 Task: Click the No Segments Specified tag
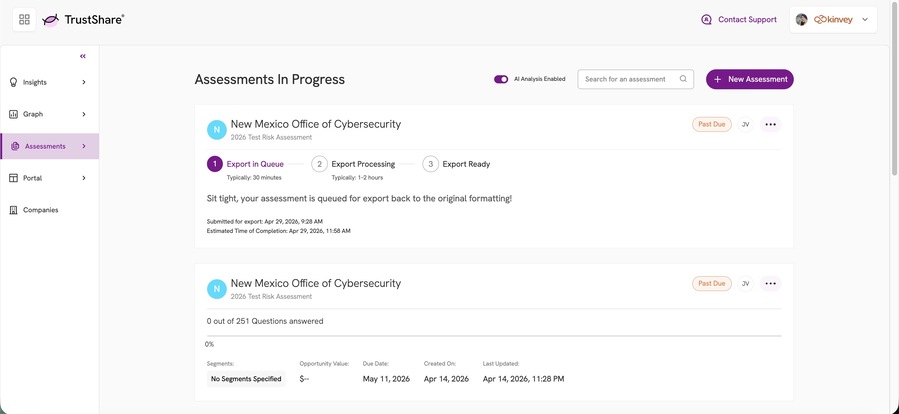coord(246,379)
